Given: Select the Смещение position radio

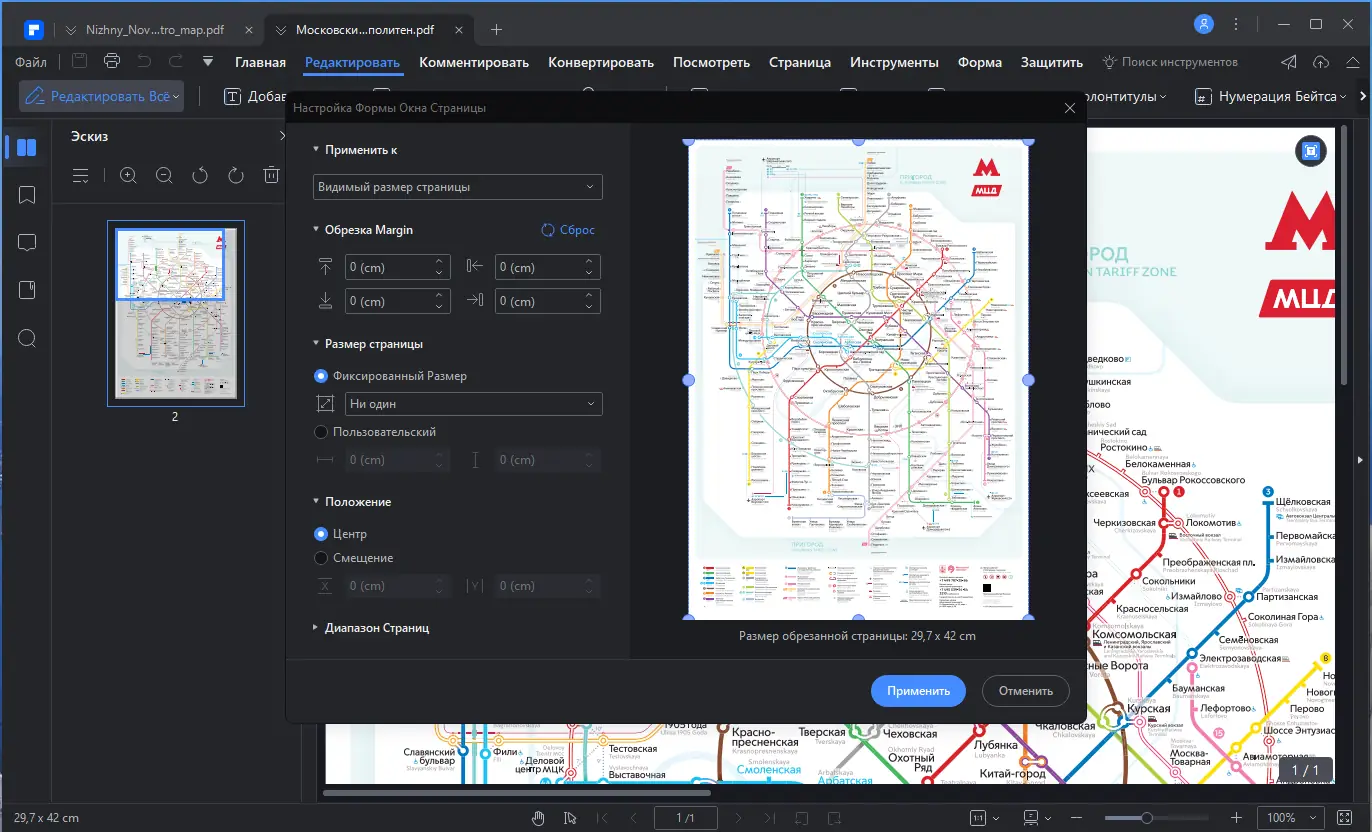Looking at the screenshot, I should coord(321,558).
